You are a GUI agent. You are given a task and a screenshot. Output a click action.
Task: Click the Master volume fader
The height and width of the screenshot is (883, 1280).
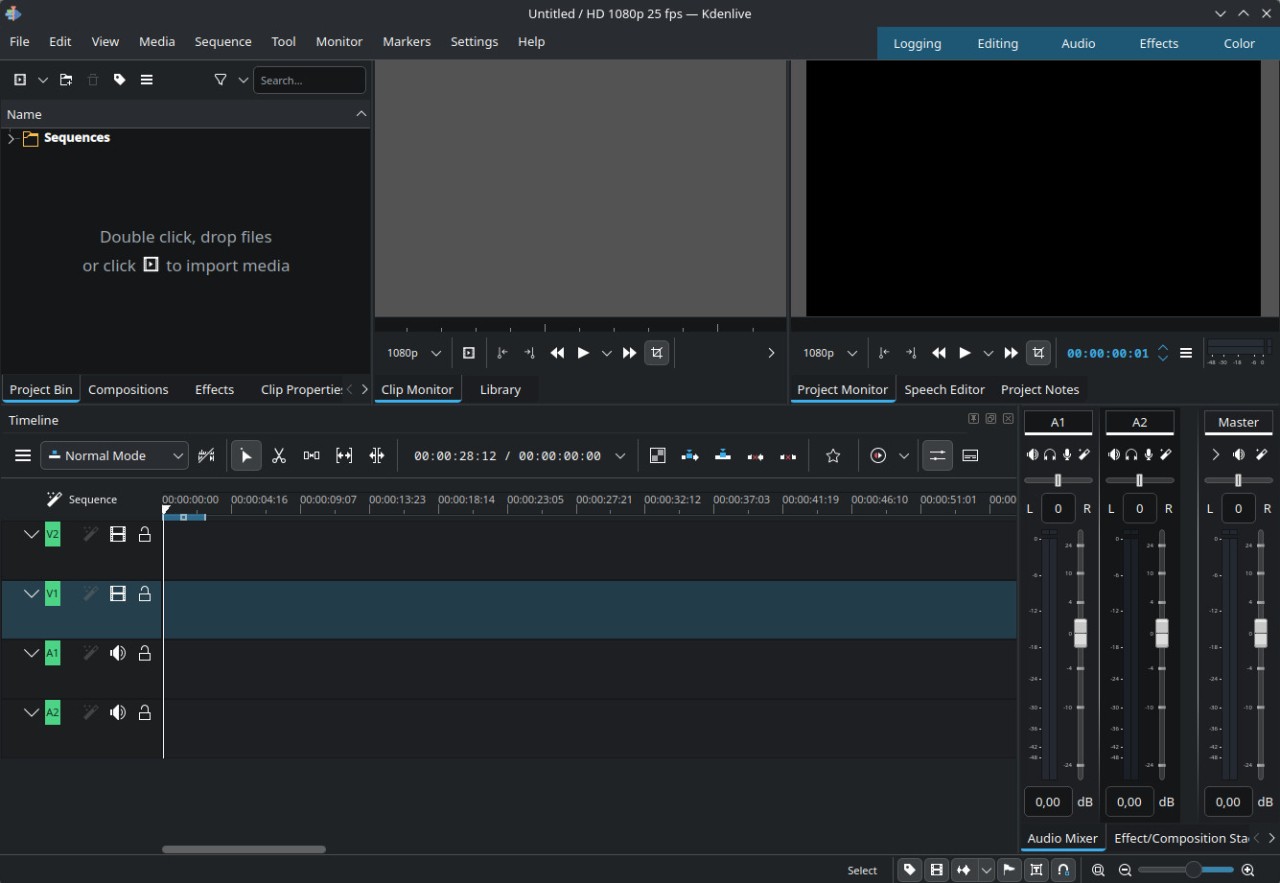tap(1260, 633)
